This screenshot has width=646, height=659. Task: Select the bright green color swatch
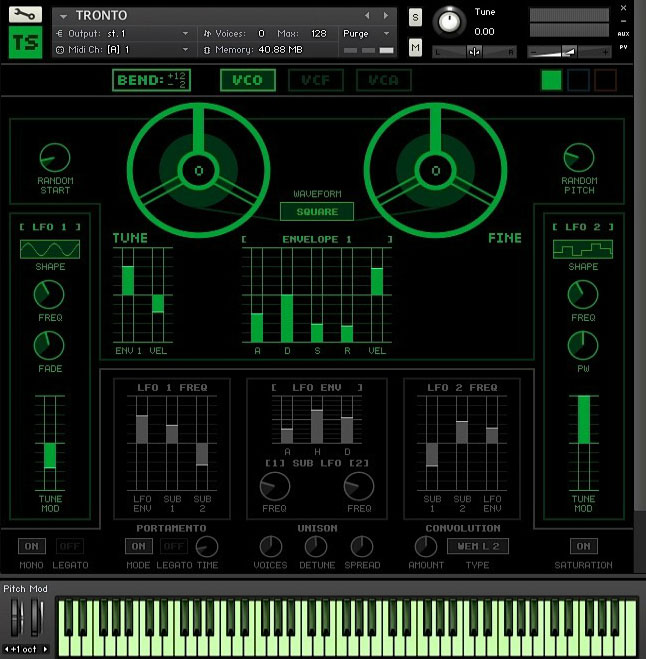tap(551, 81)
